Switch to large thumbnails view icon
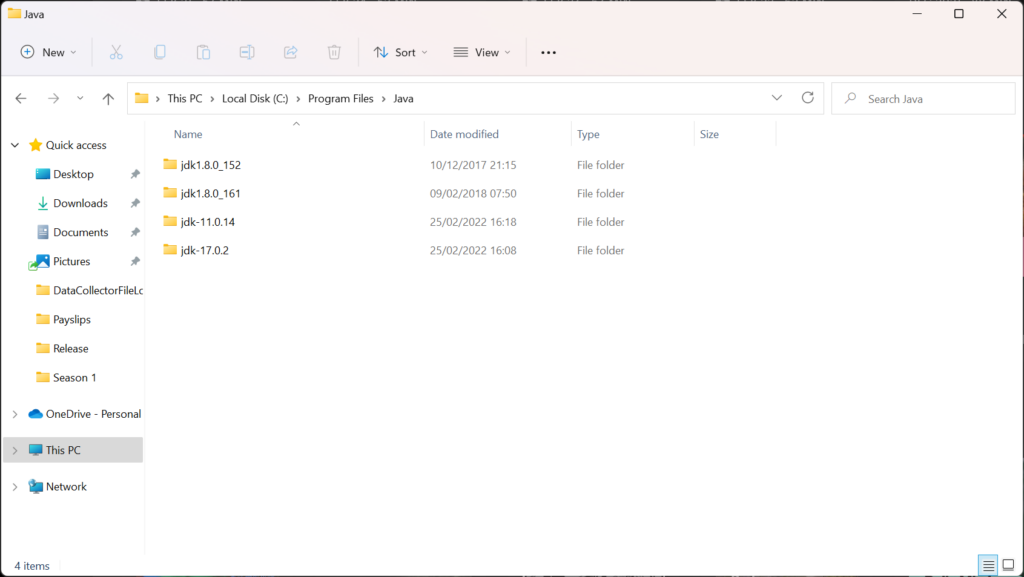 (1008, 565)
